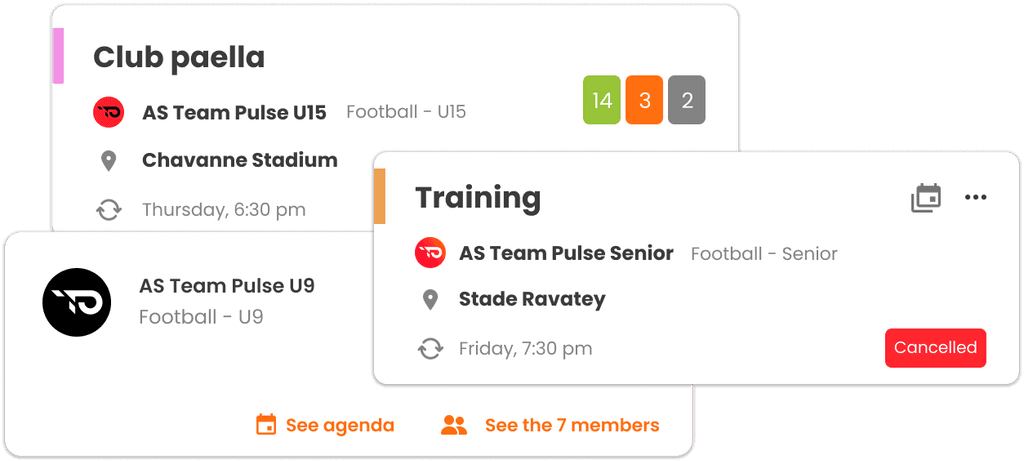This screenshot has width=1024, height=461.
Task: Click the red AS Team Pulse Senior logo
Action: pos(430,253)
